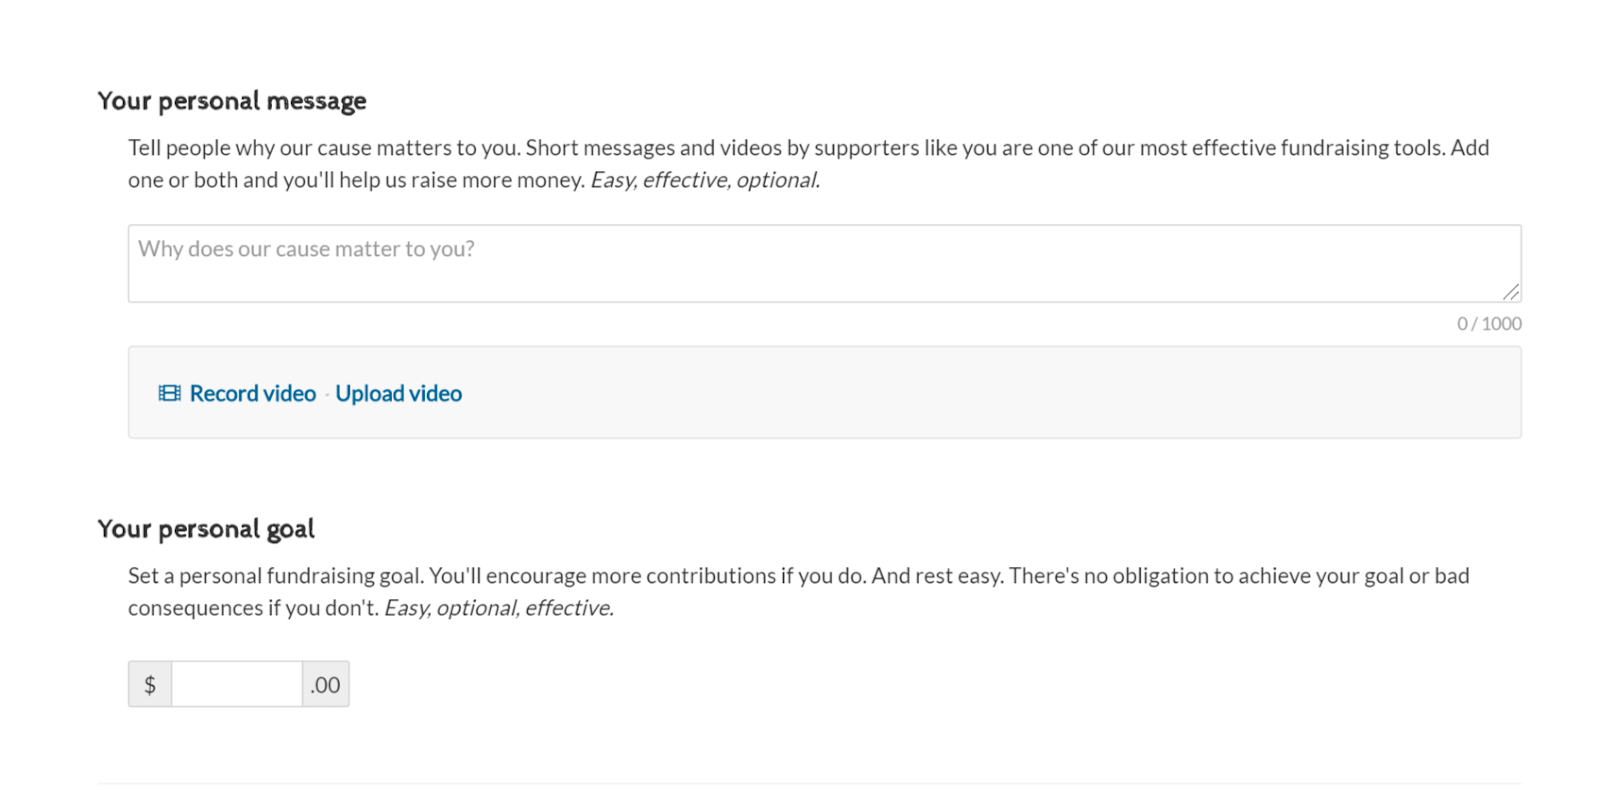Click the personal goal amount input field
Screen dimensions: 1600x805
tap(236, 684)
